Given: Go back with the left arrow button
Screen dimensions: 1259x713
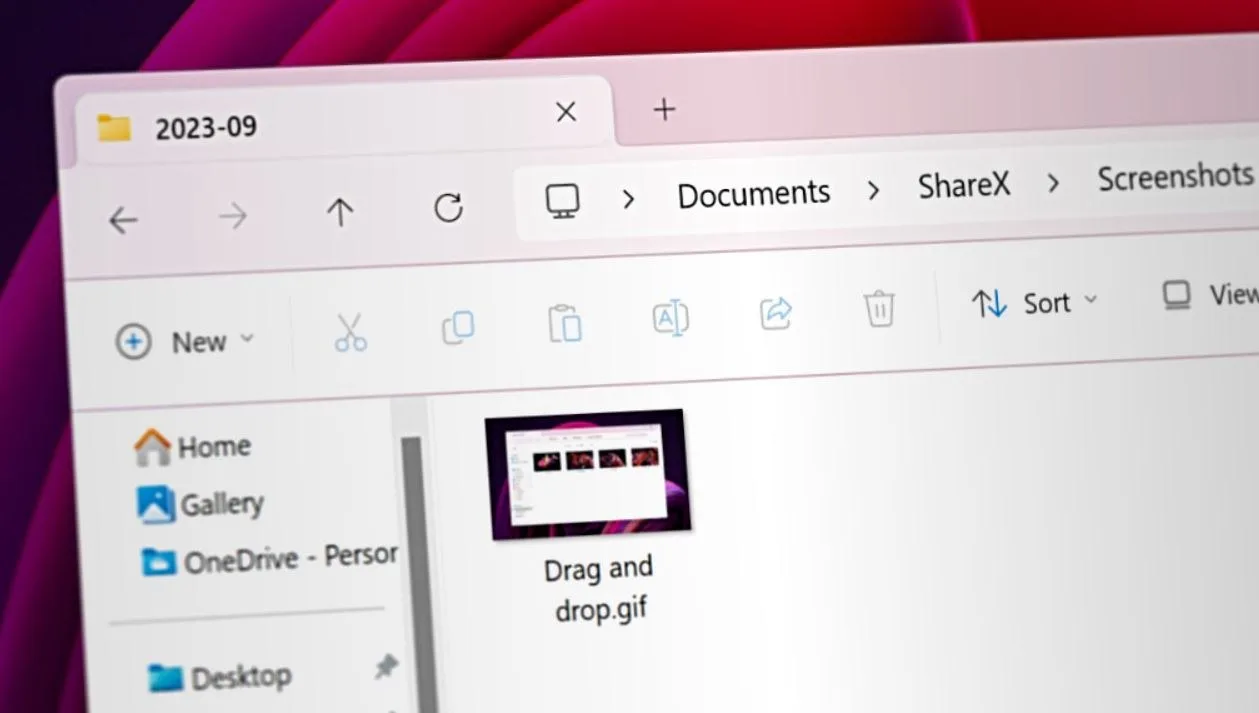Looking at the screenshot, I should tap(123, 220).
